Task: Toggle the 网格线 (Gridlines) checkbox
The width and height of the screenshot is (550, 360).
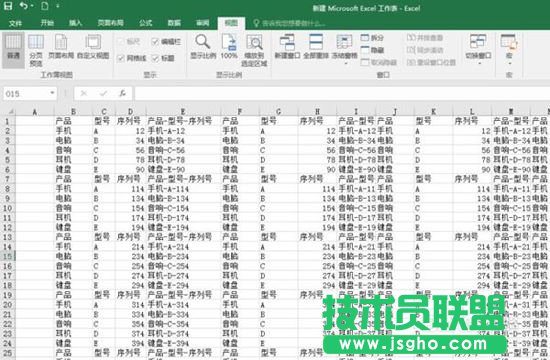Action: (x=120, y=58)
